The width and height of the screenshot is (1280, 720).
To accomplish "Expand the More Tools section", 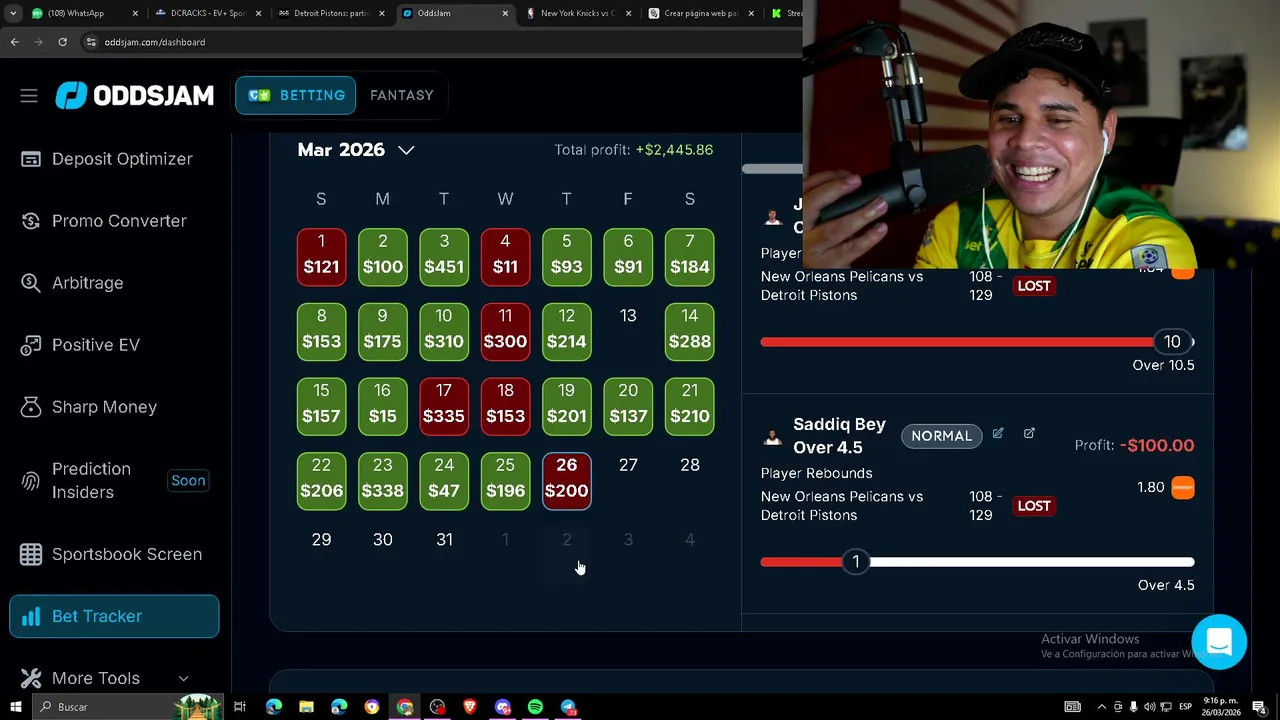I will point(114,678).
